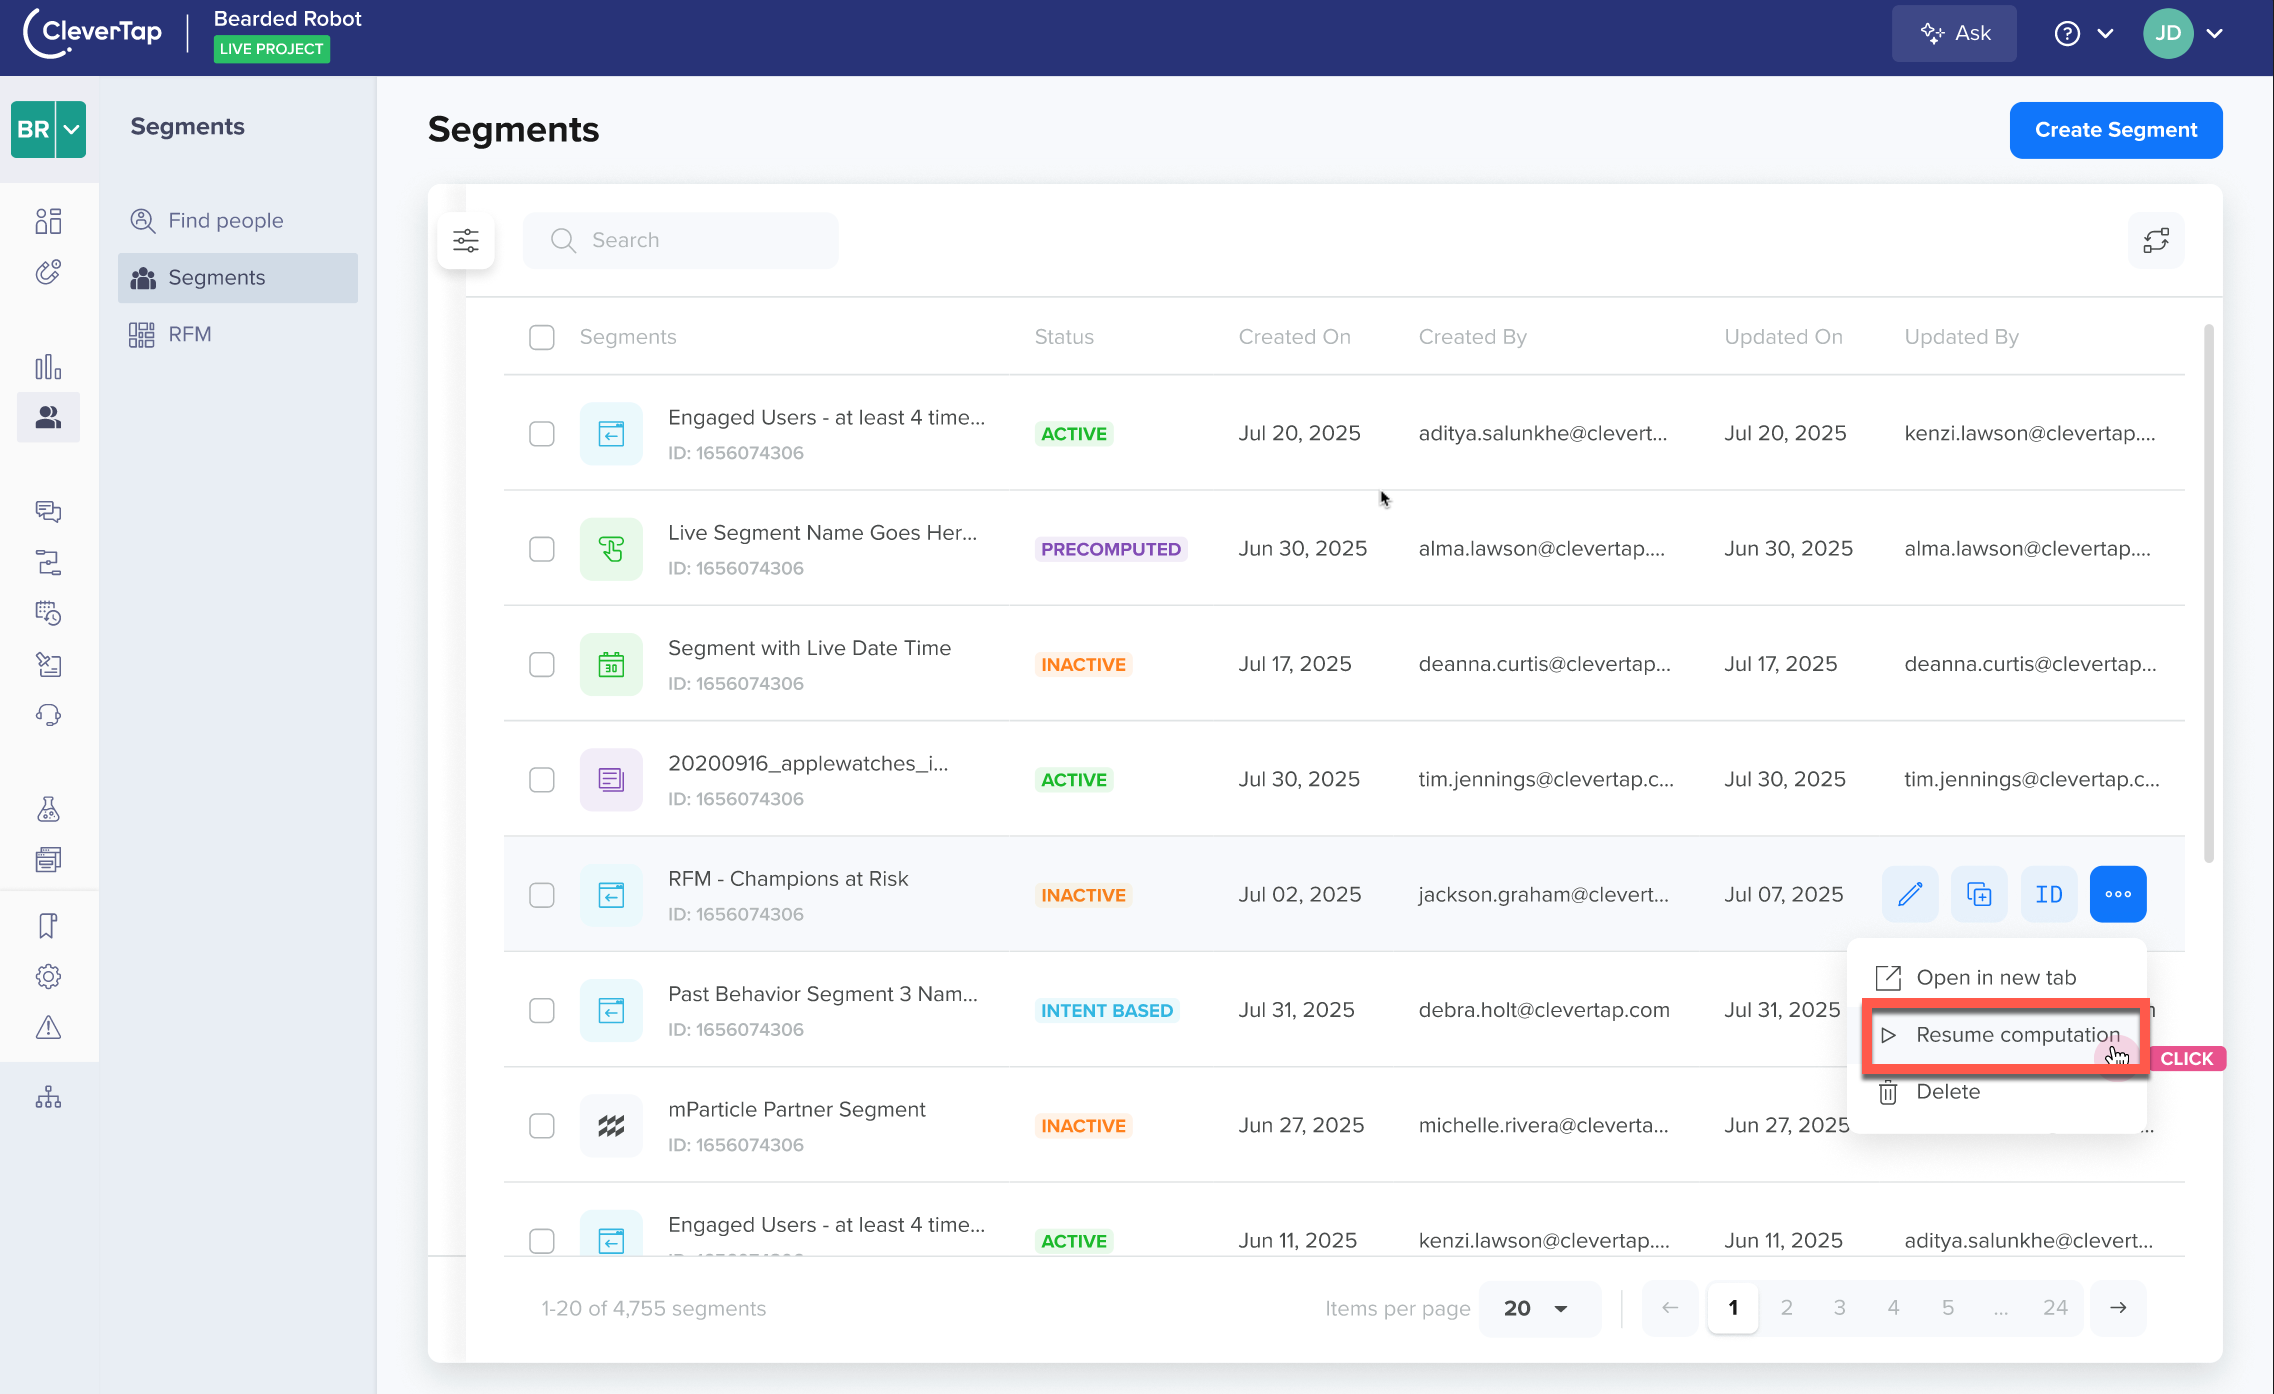Duplicate the RFM - Champions at Risk segment
Image resolution: width=2274 pixels, height=1394 pixels.
pos(1978,893)
